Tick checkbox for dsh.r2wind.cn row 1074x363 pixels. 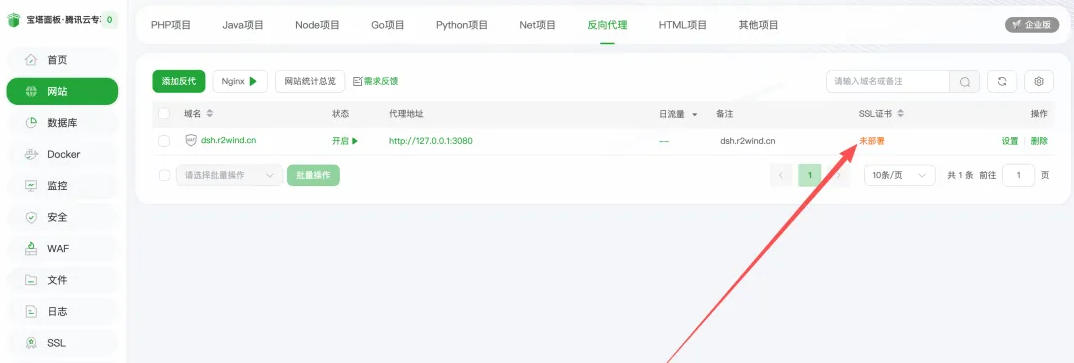coord(164,141)
